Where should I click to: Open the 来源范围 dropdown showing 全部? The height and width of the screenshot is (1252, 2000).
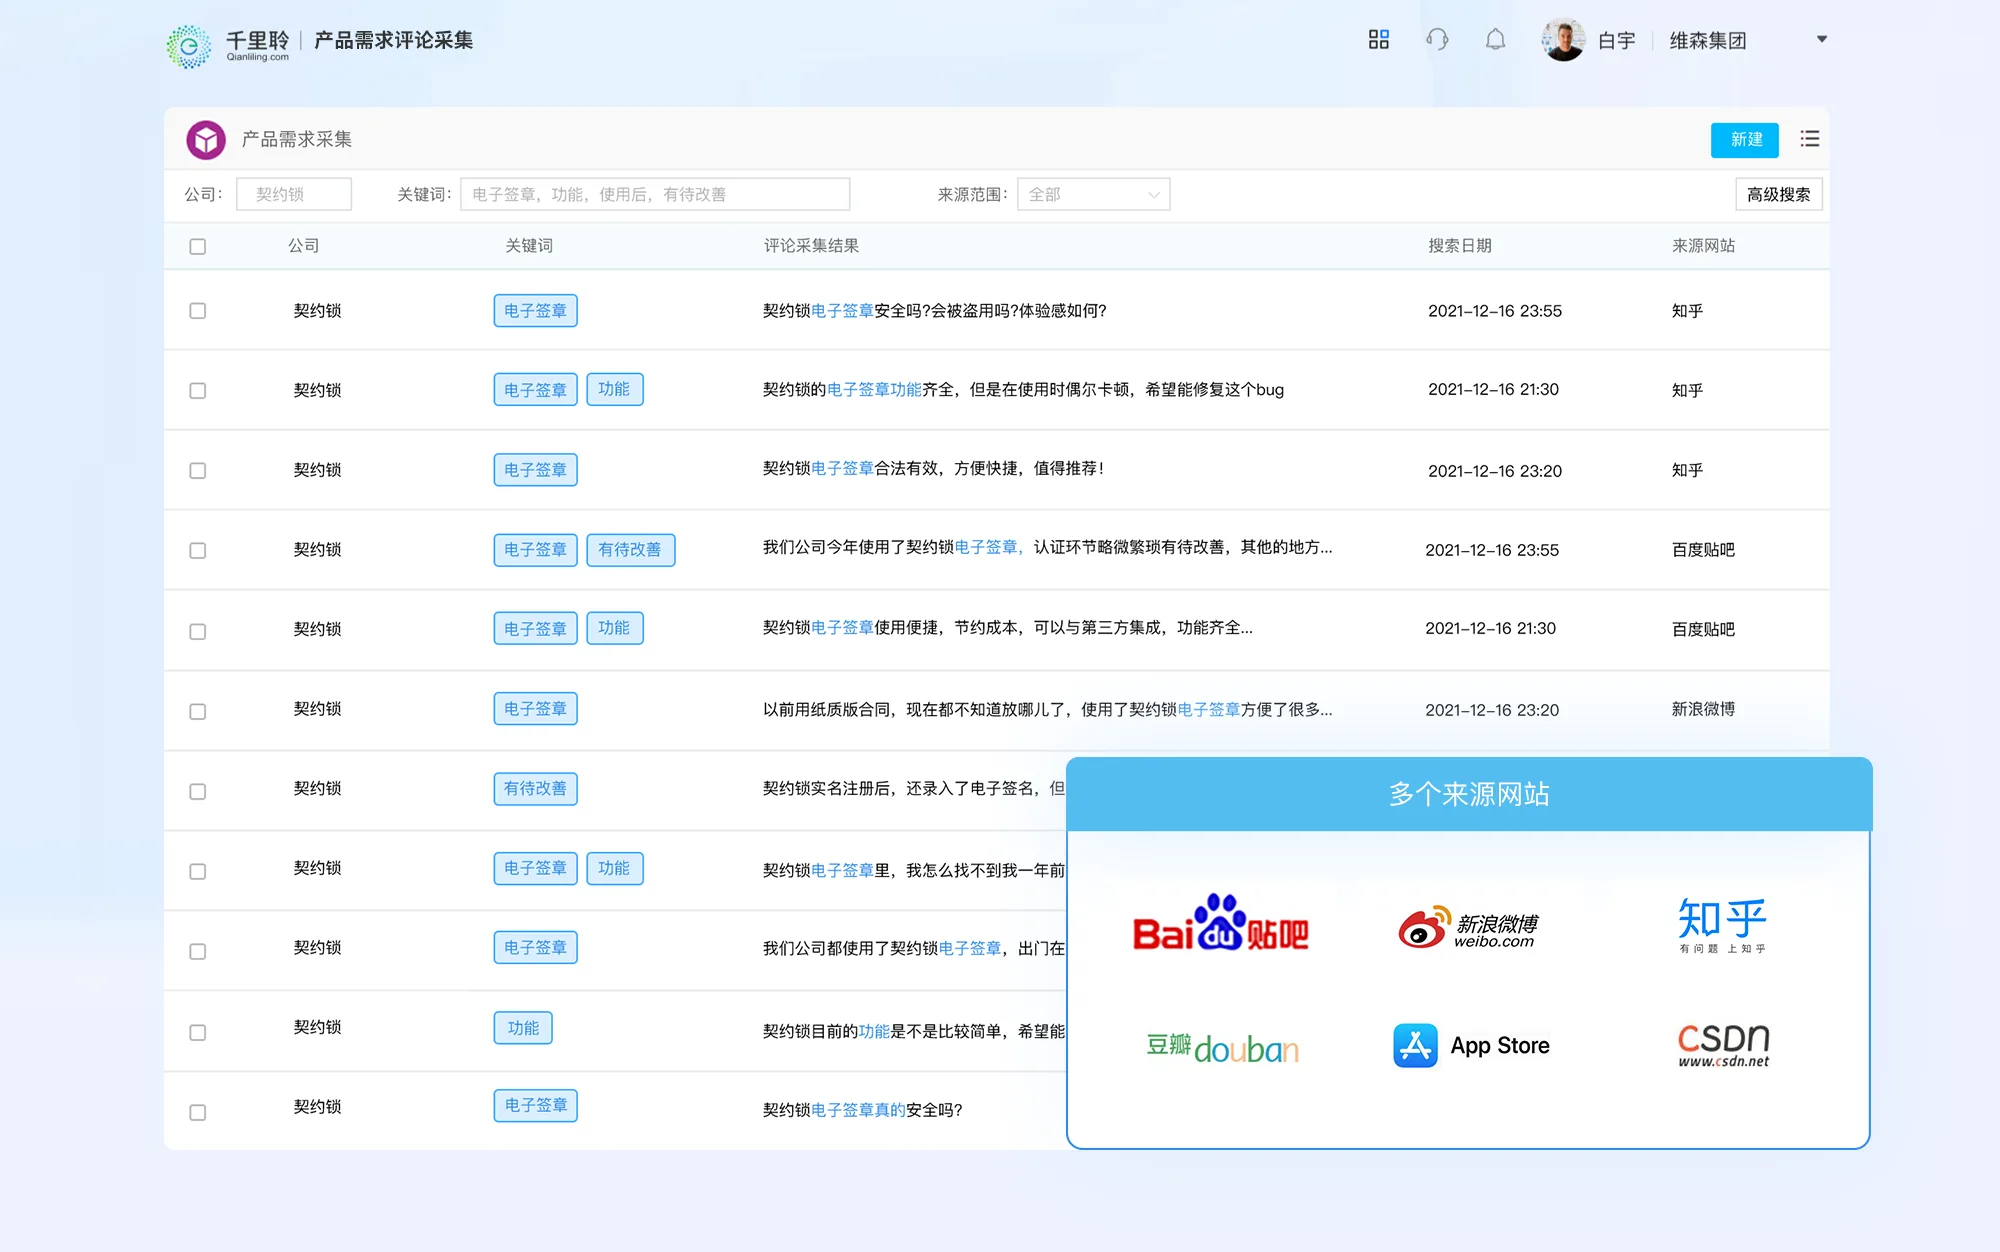[1093, 194]
